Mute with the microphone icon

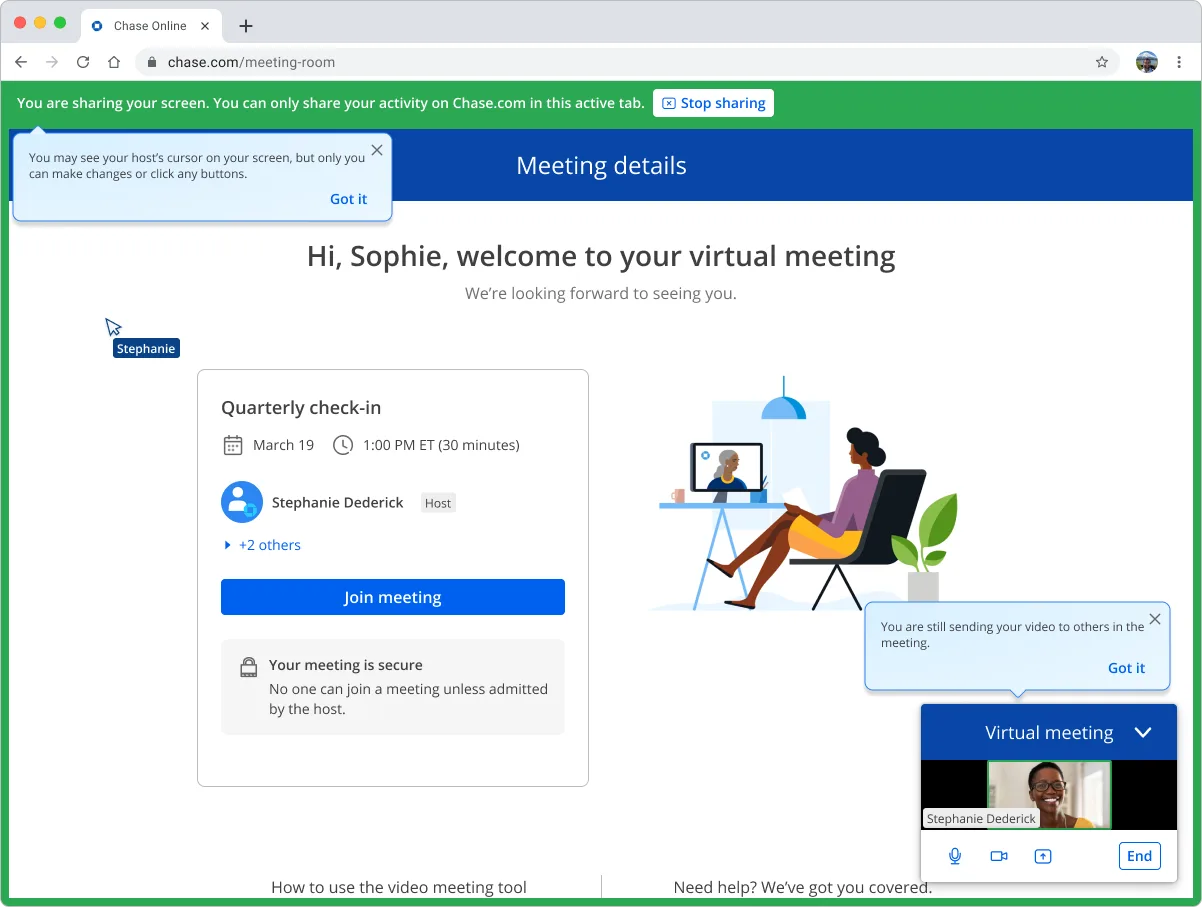pyautogui.click(x=955, y=856)
